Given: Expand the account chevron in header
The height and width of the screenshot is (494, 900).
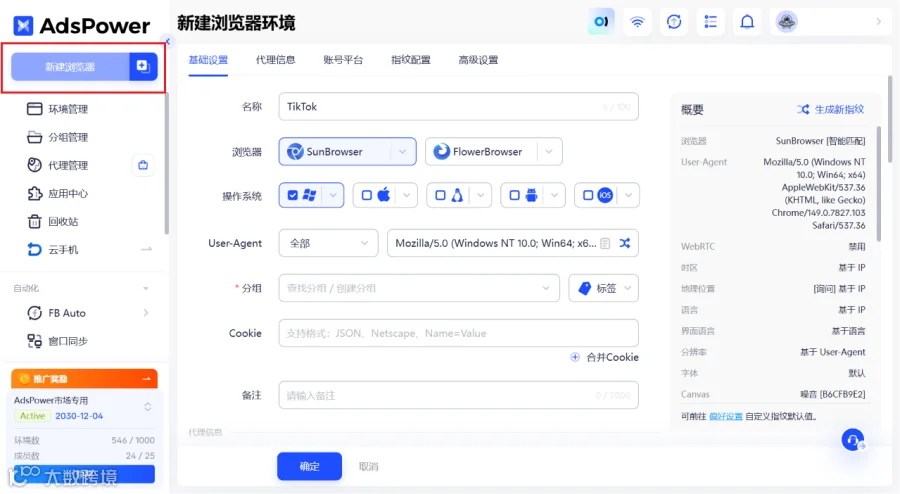Looking at the screenshot, I should 879,22.
